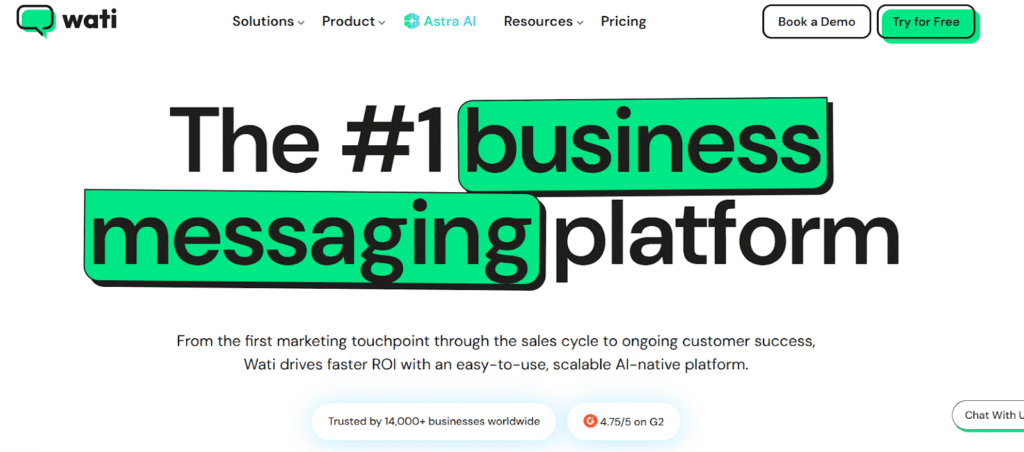1024x452 pixels.
Task: Click the highlighted word business in headline
Action: coord(642,146)
